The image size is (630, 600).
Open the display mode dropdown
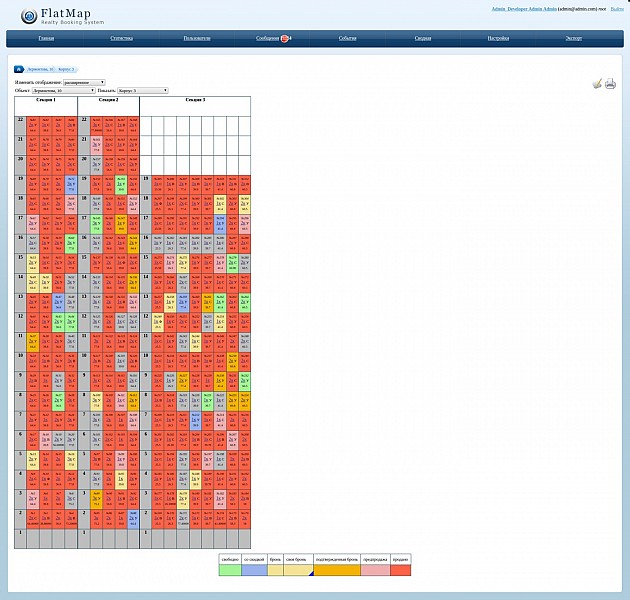coord(84,82)
